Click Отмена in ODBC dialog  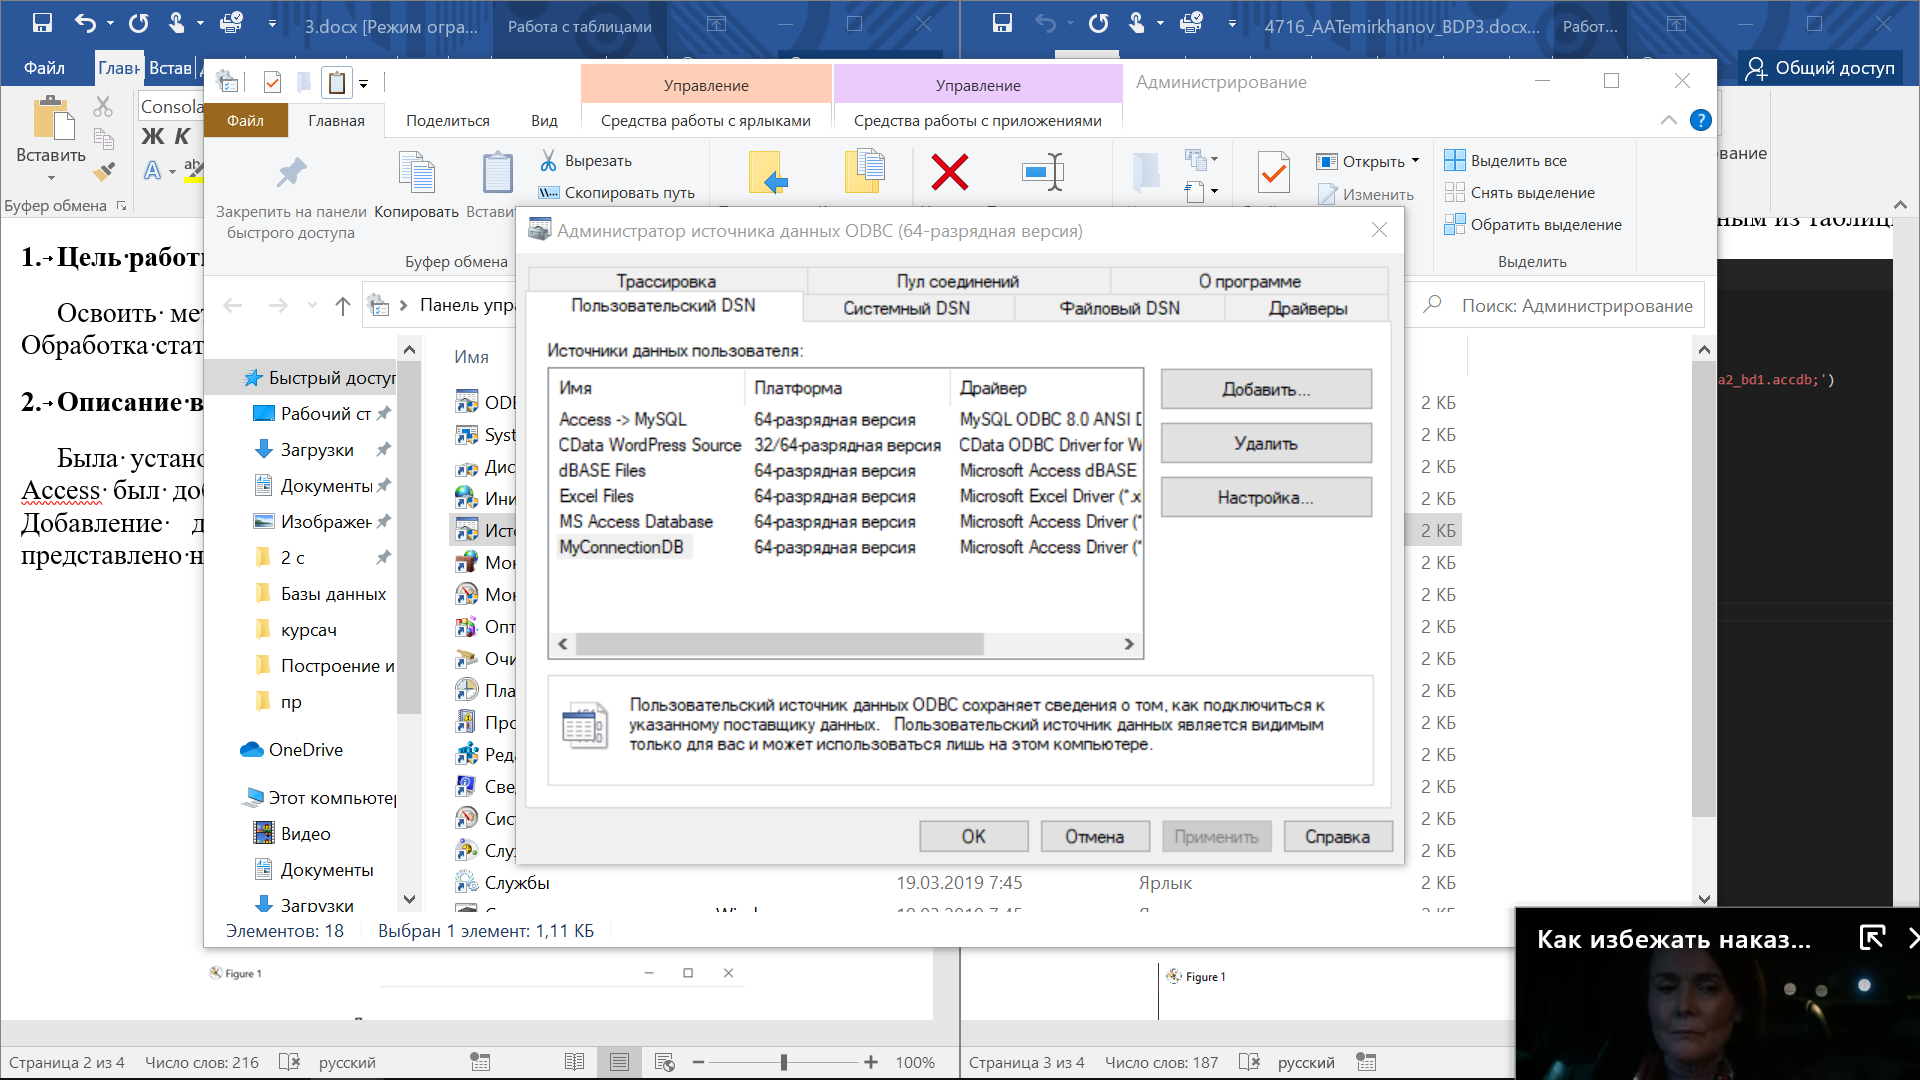point(1094,836)
